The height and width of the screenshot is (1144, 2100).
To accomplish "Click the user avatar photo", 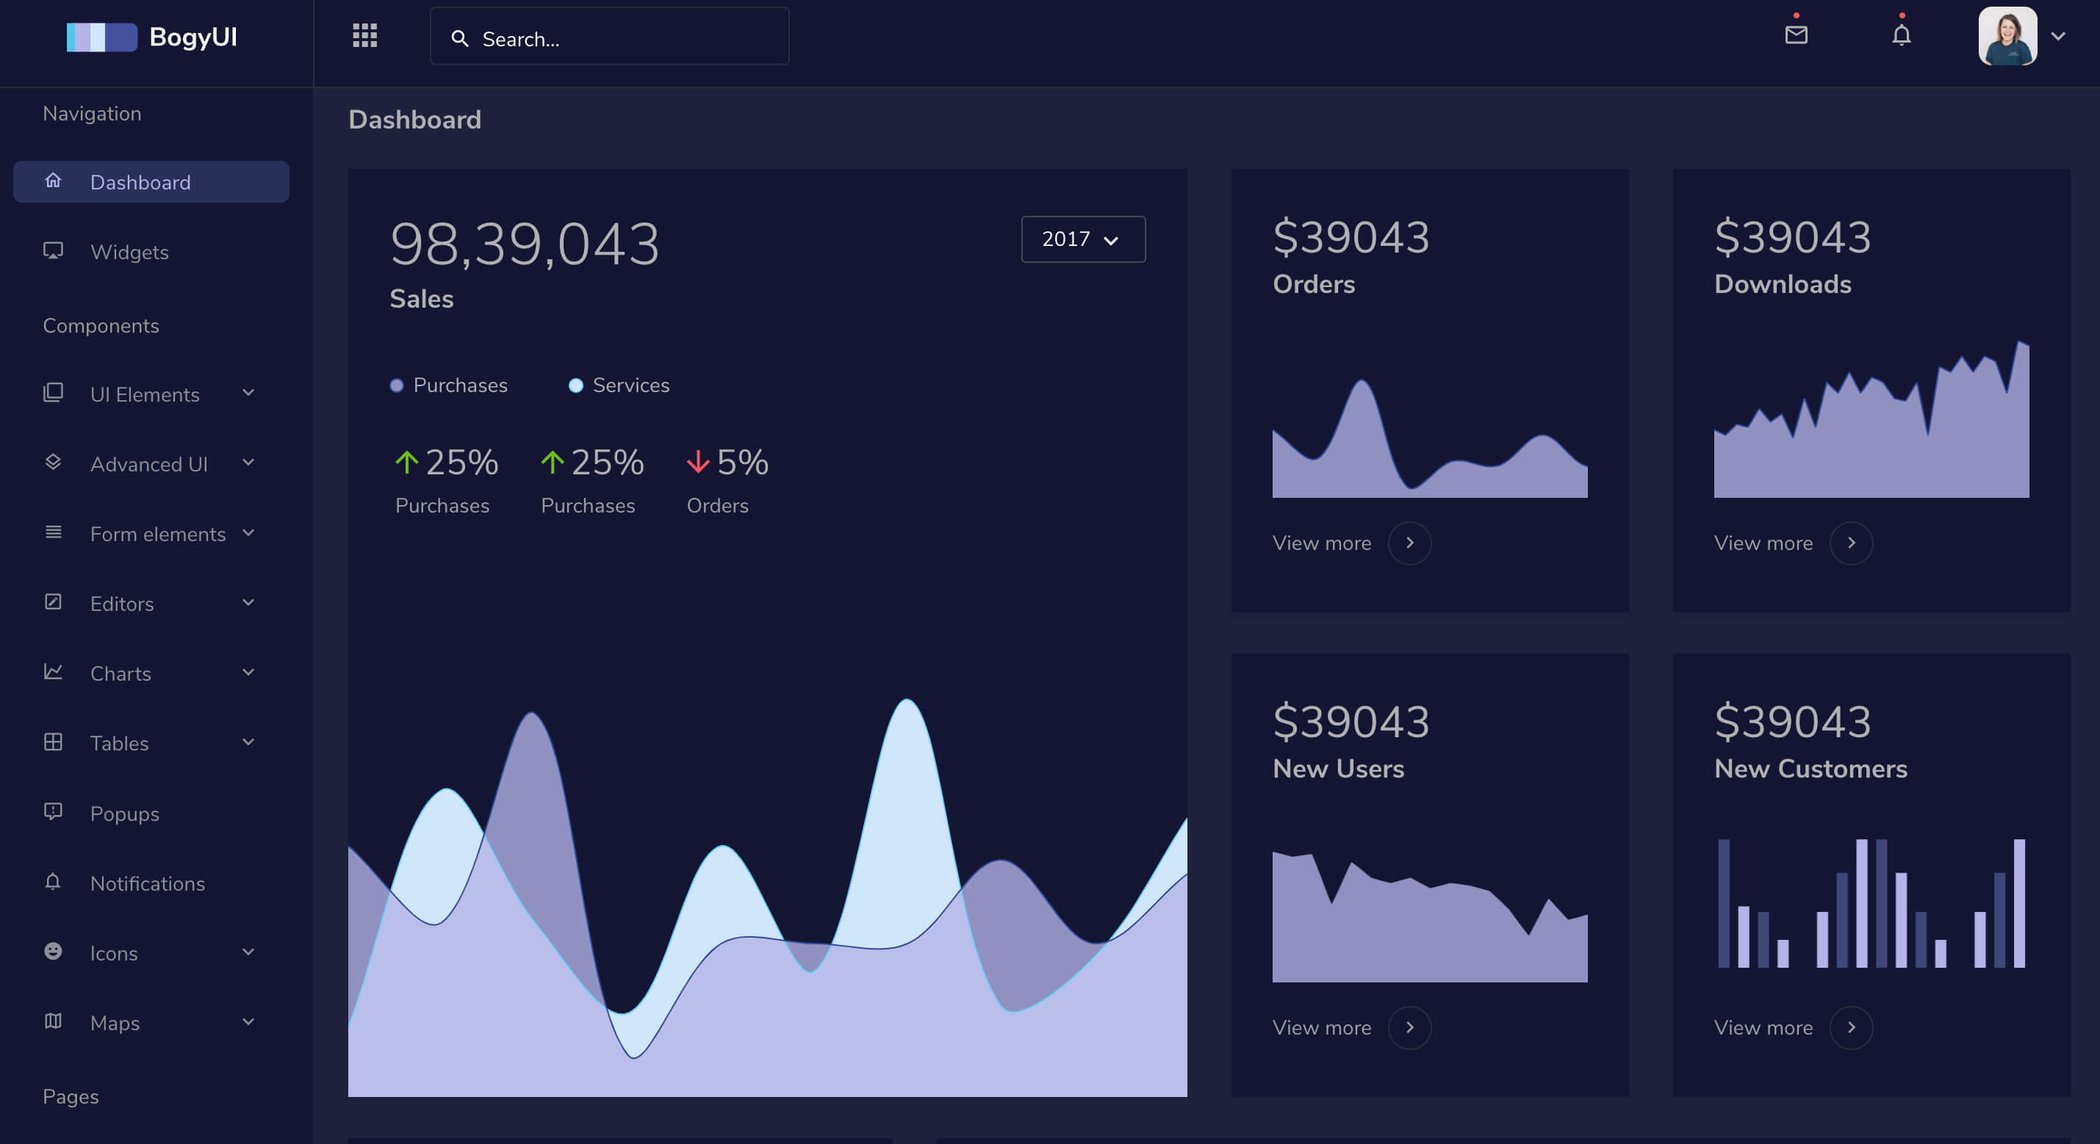I will [2007, 36].
